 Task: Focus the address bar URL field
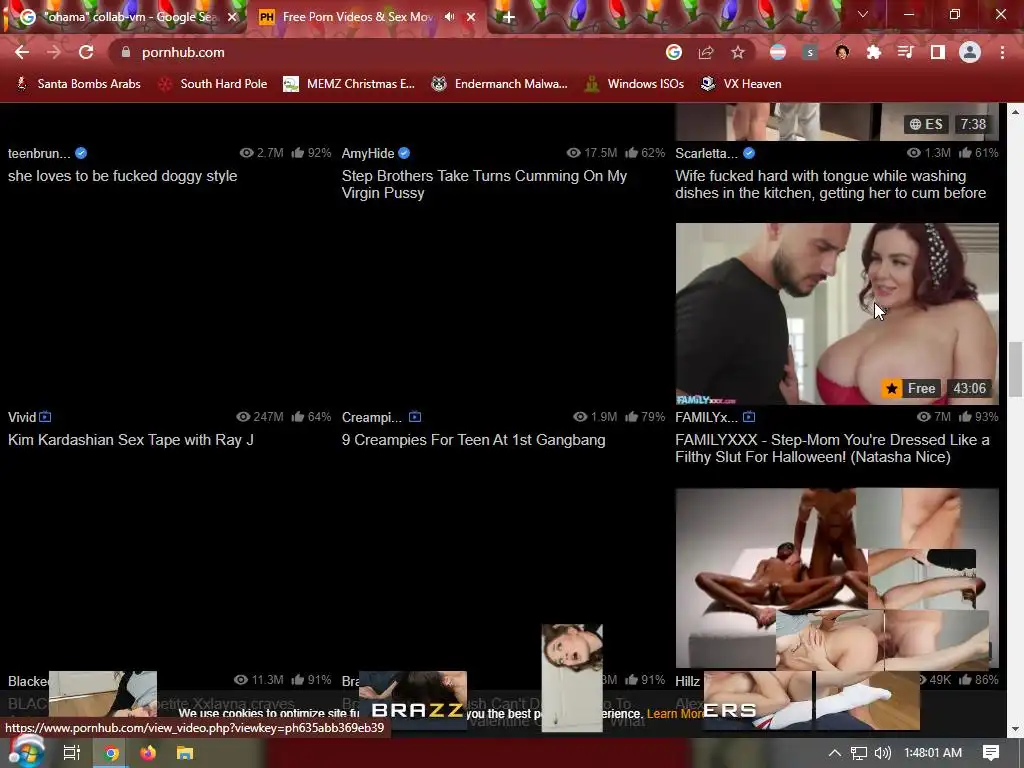pyautogui.click(x=392, y=52)
